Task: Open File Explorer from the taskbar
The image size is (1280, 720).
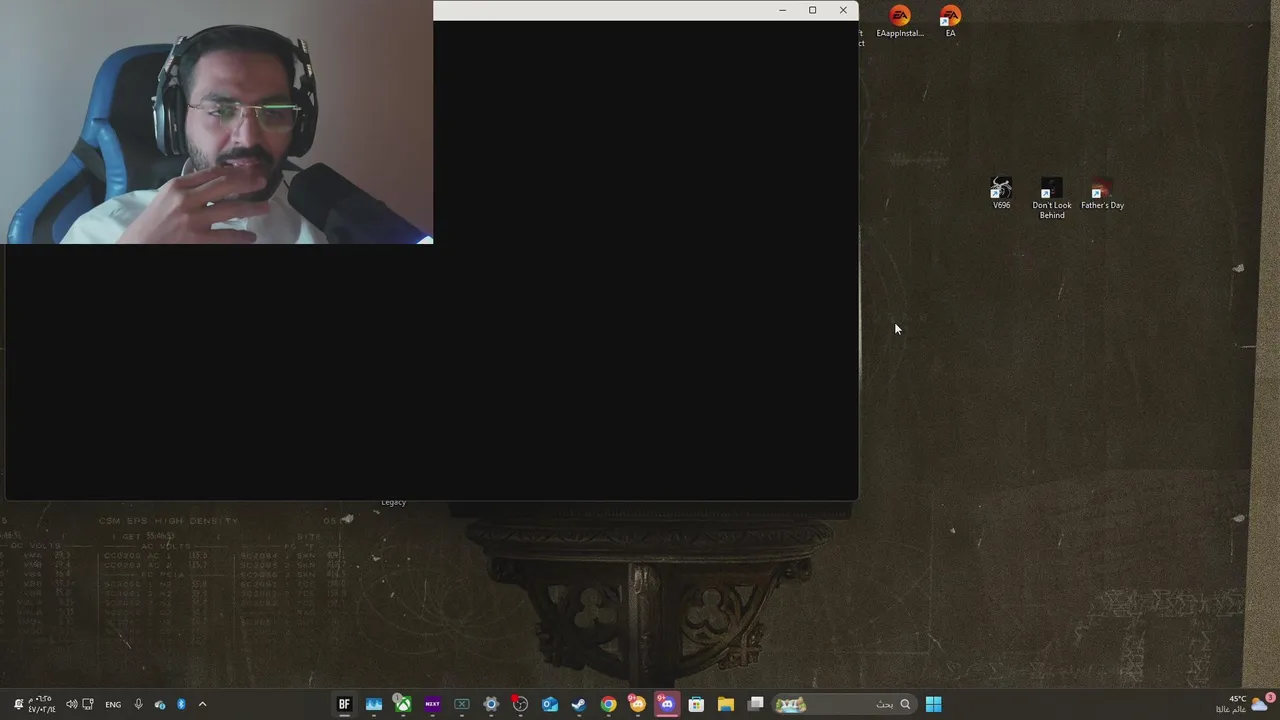Action: [x=726, y=704]
